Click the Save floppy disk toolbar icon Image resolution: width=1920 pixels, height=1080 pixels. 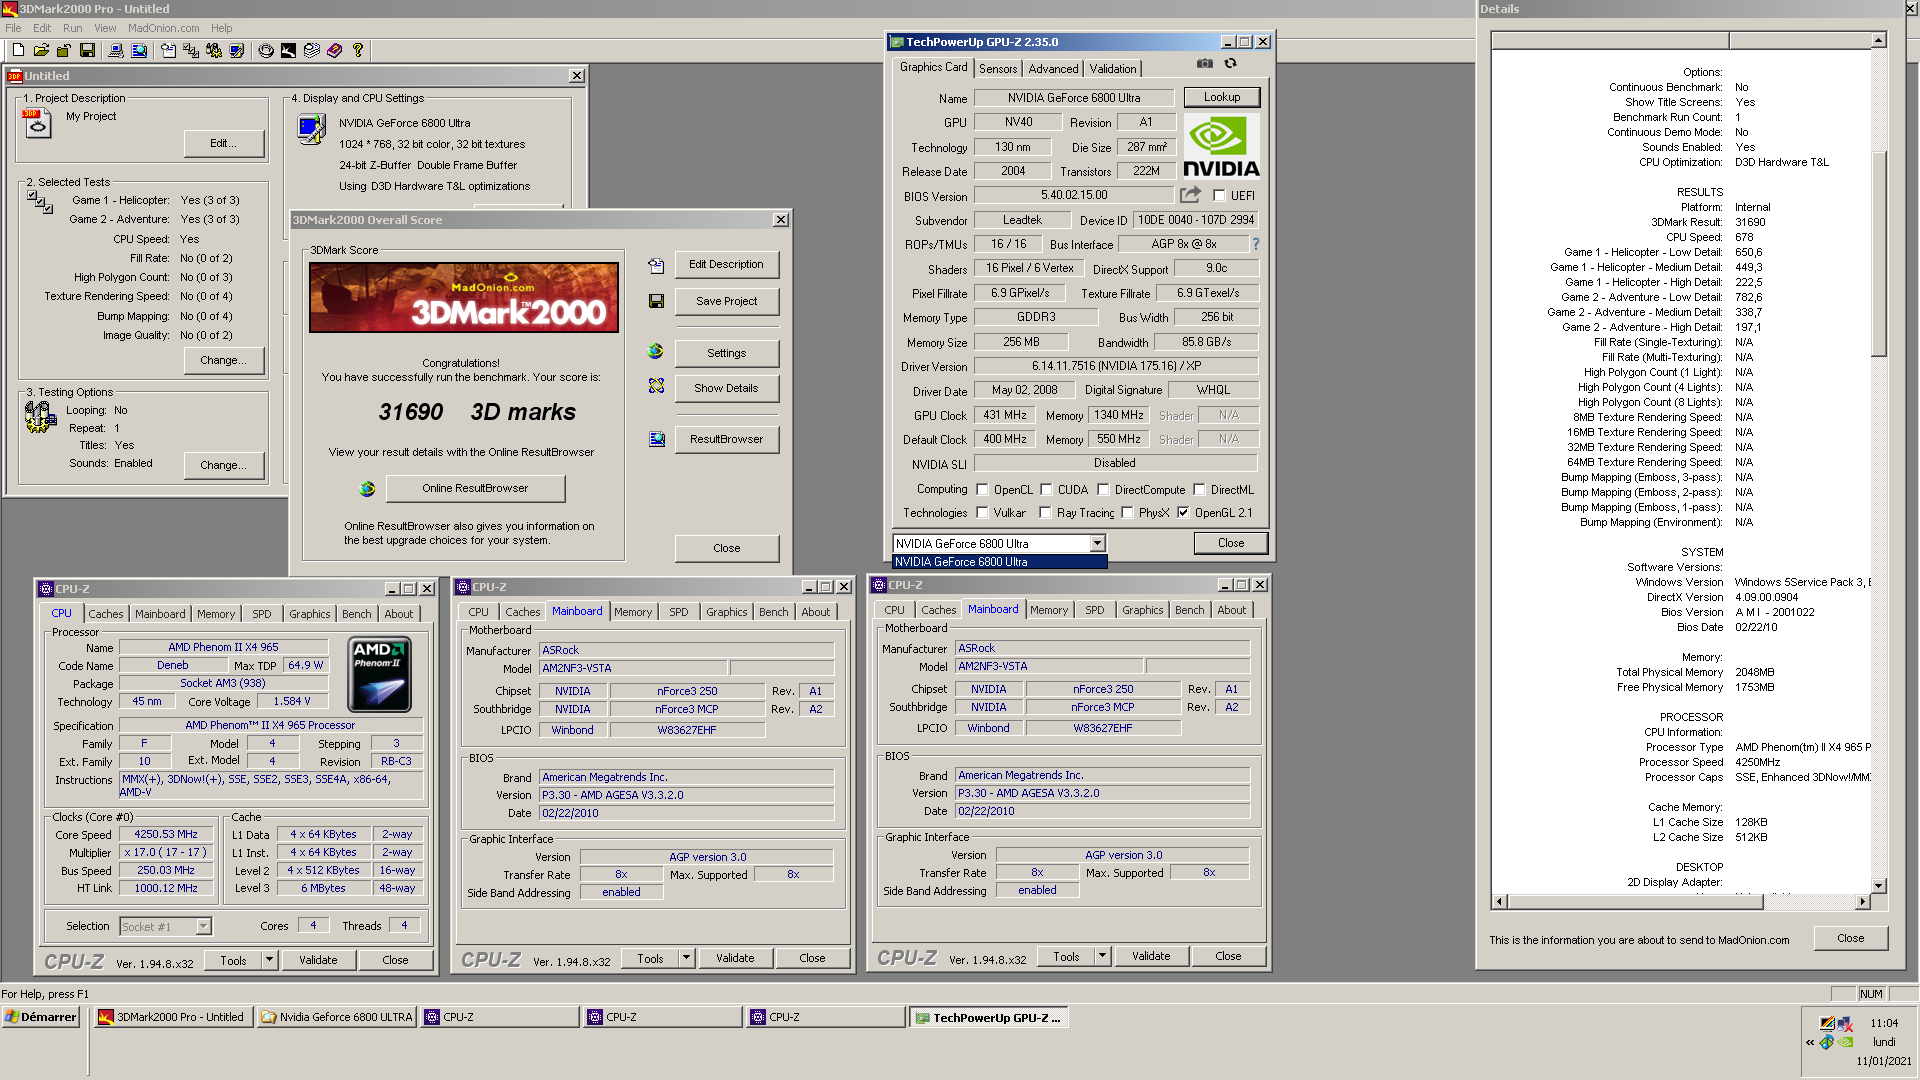pos(87,50)
